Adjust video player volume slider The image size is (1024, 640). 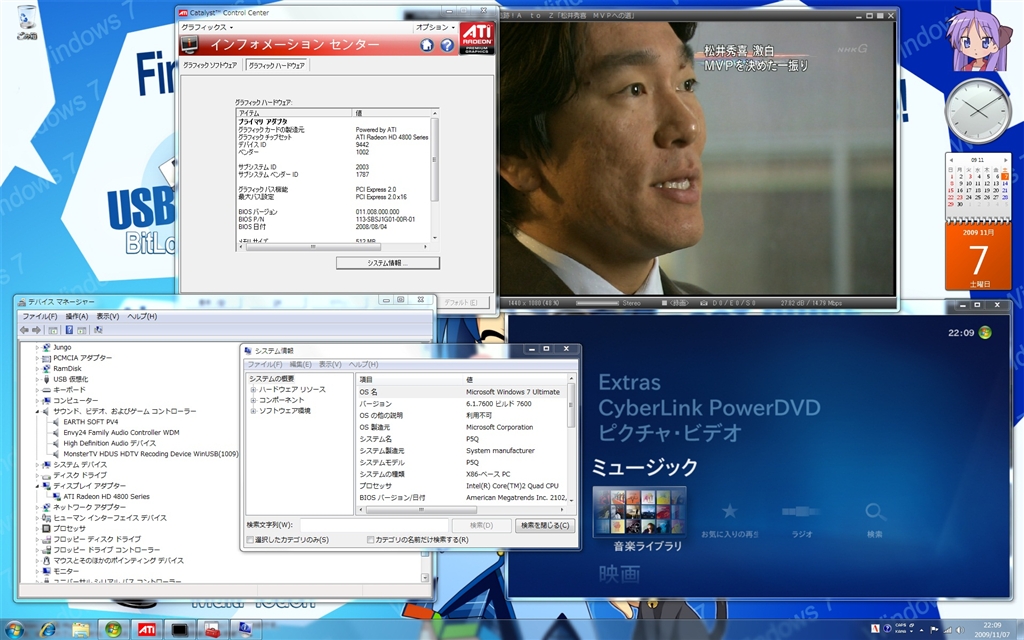tap(597, 303)
